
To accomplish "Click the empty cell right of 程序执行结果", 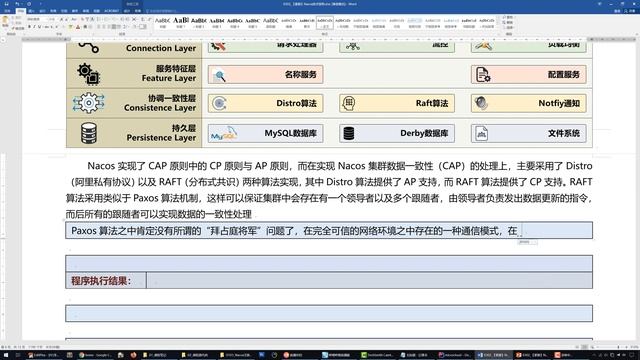I will (x=369, y=281).
